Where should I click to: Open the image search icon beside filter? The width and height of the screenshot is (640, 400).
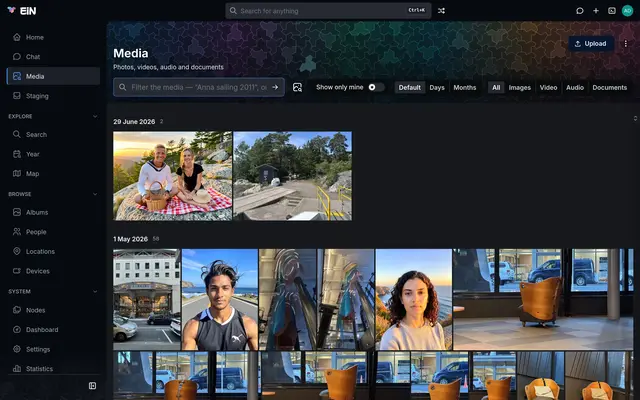pos(298,87)
